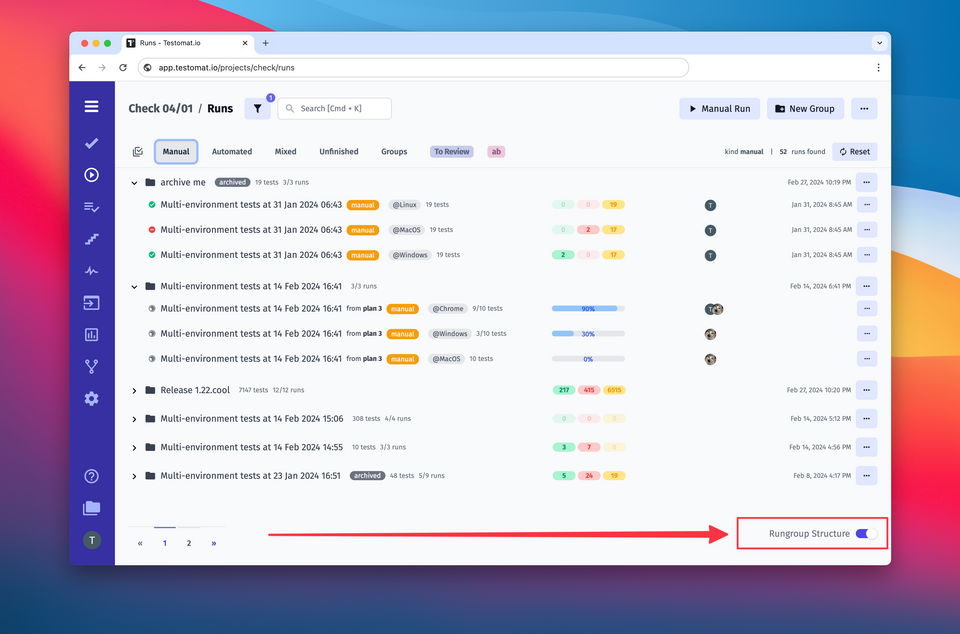Click the multi-select checklist icon beside Manual tab
960x634 pixels.
[x=138, y=152]
